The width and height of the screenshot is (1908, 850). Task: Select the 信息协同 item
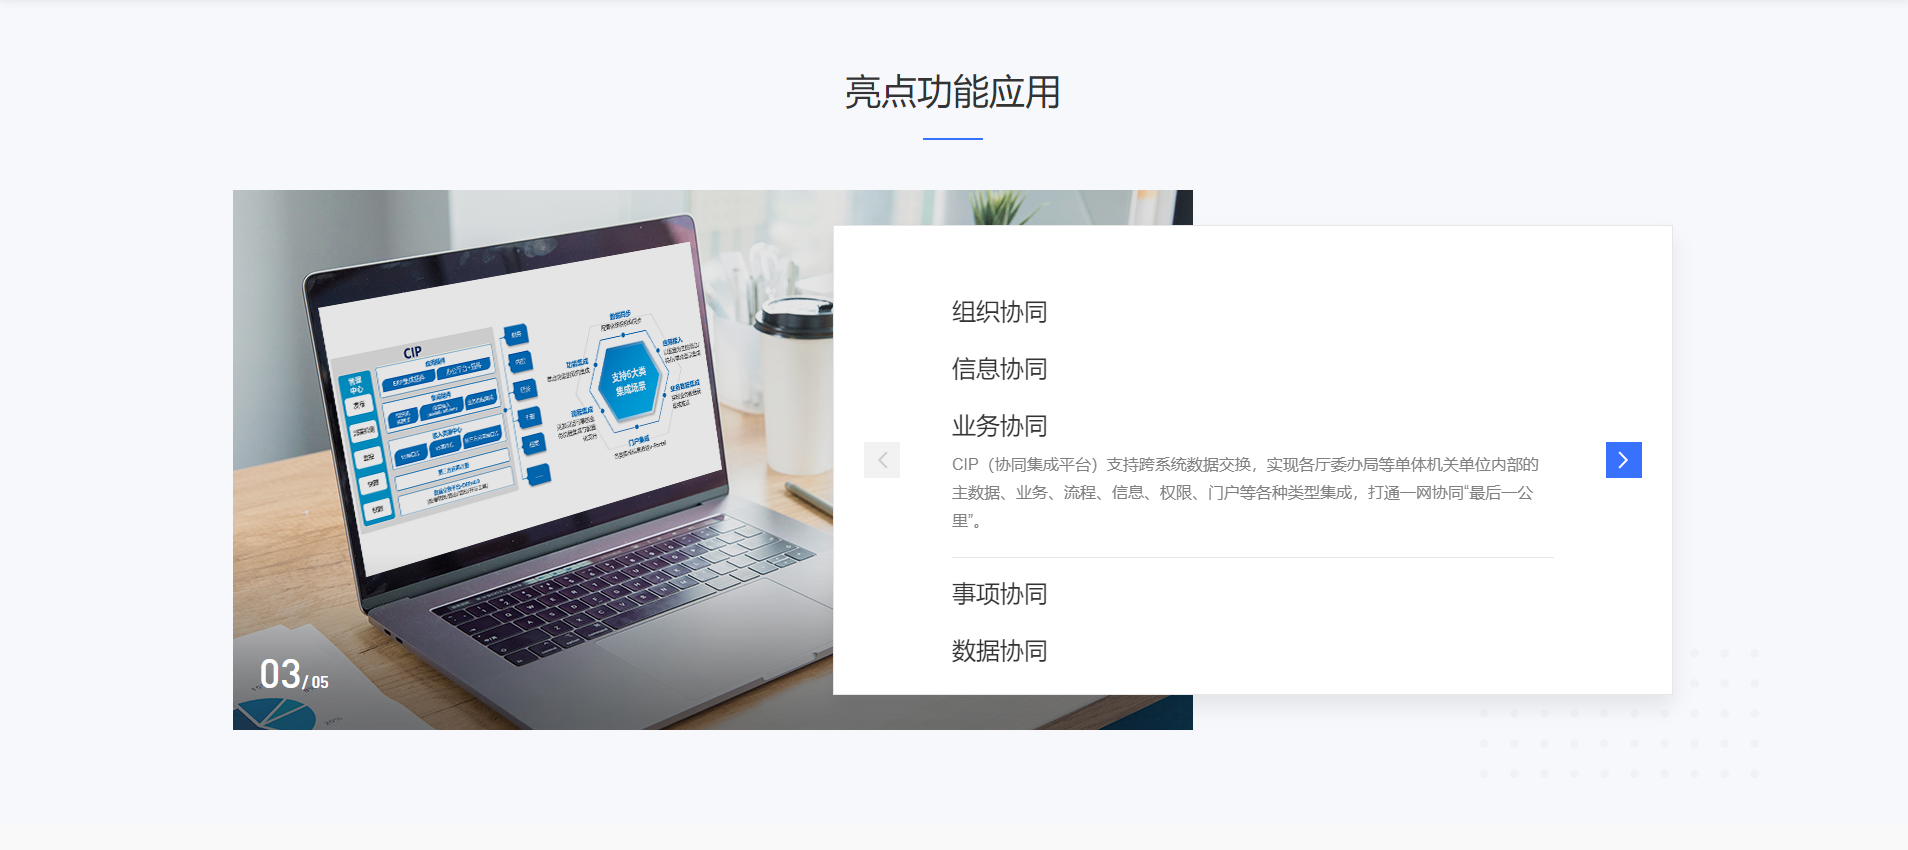1000,369
